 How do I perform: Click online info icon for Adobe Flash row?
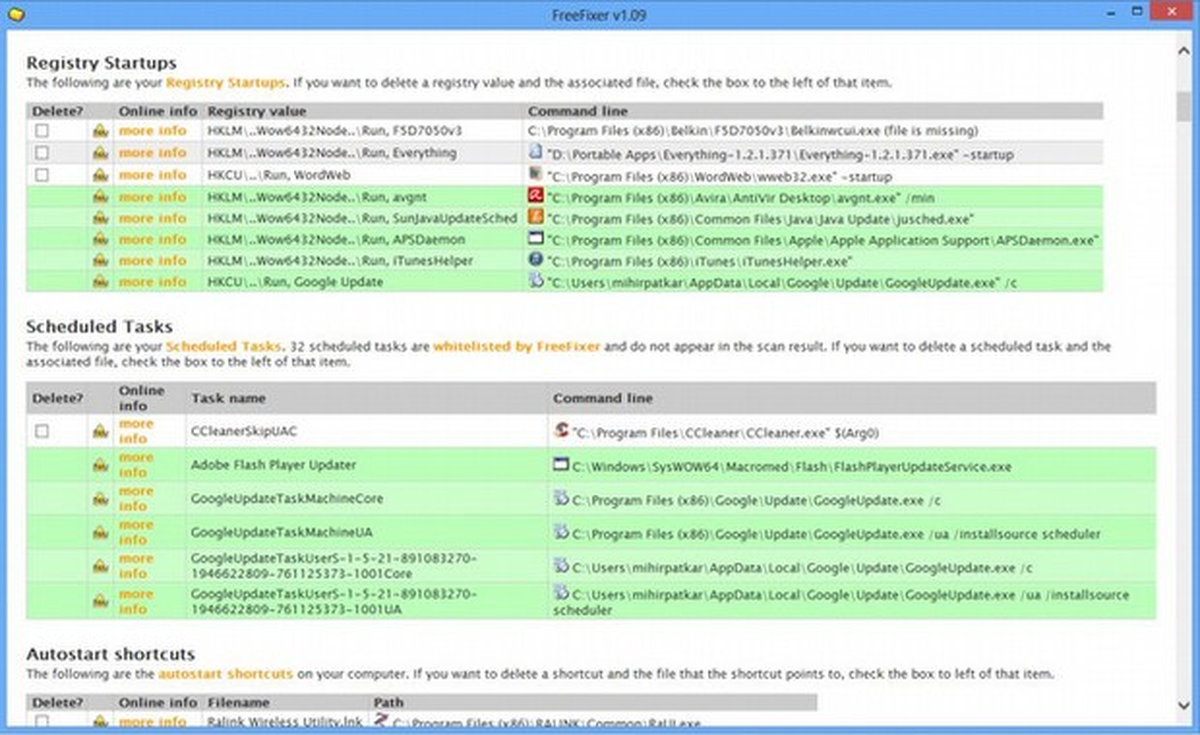click(100, 465)
